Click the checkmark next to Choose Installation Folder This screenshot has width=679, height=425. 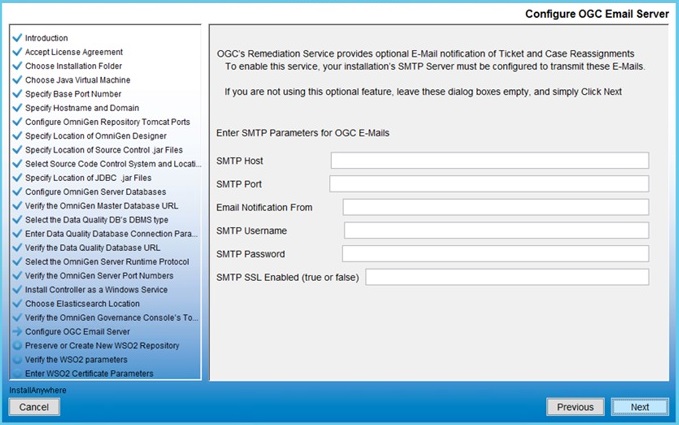click(17, 66)
